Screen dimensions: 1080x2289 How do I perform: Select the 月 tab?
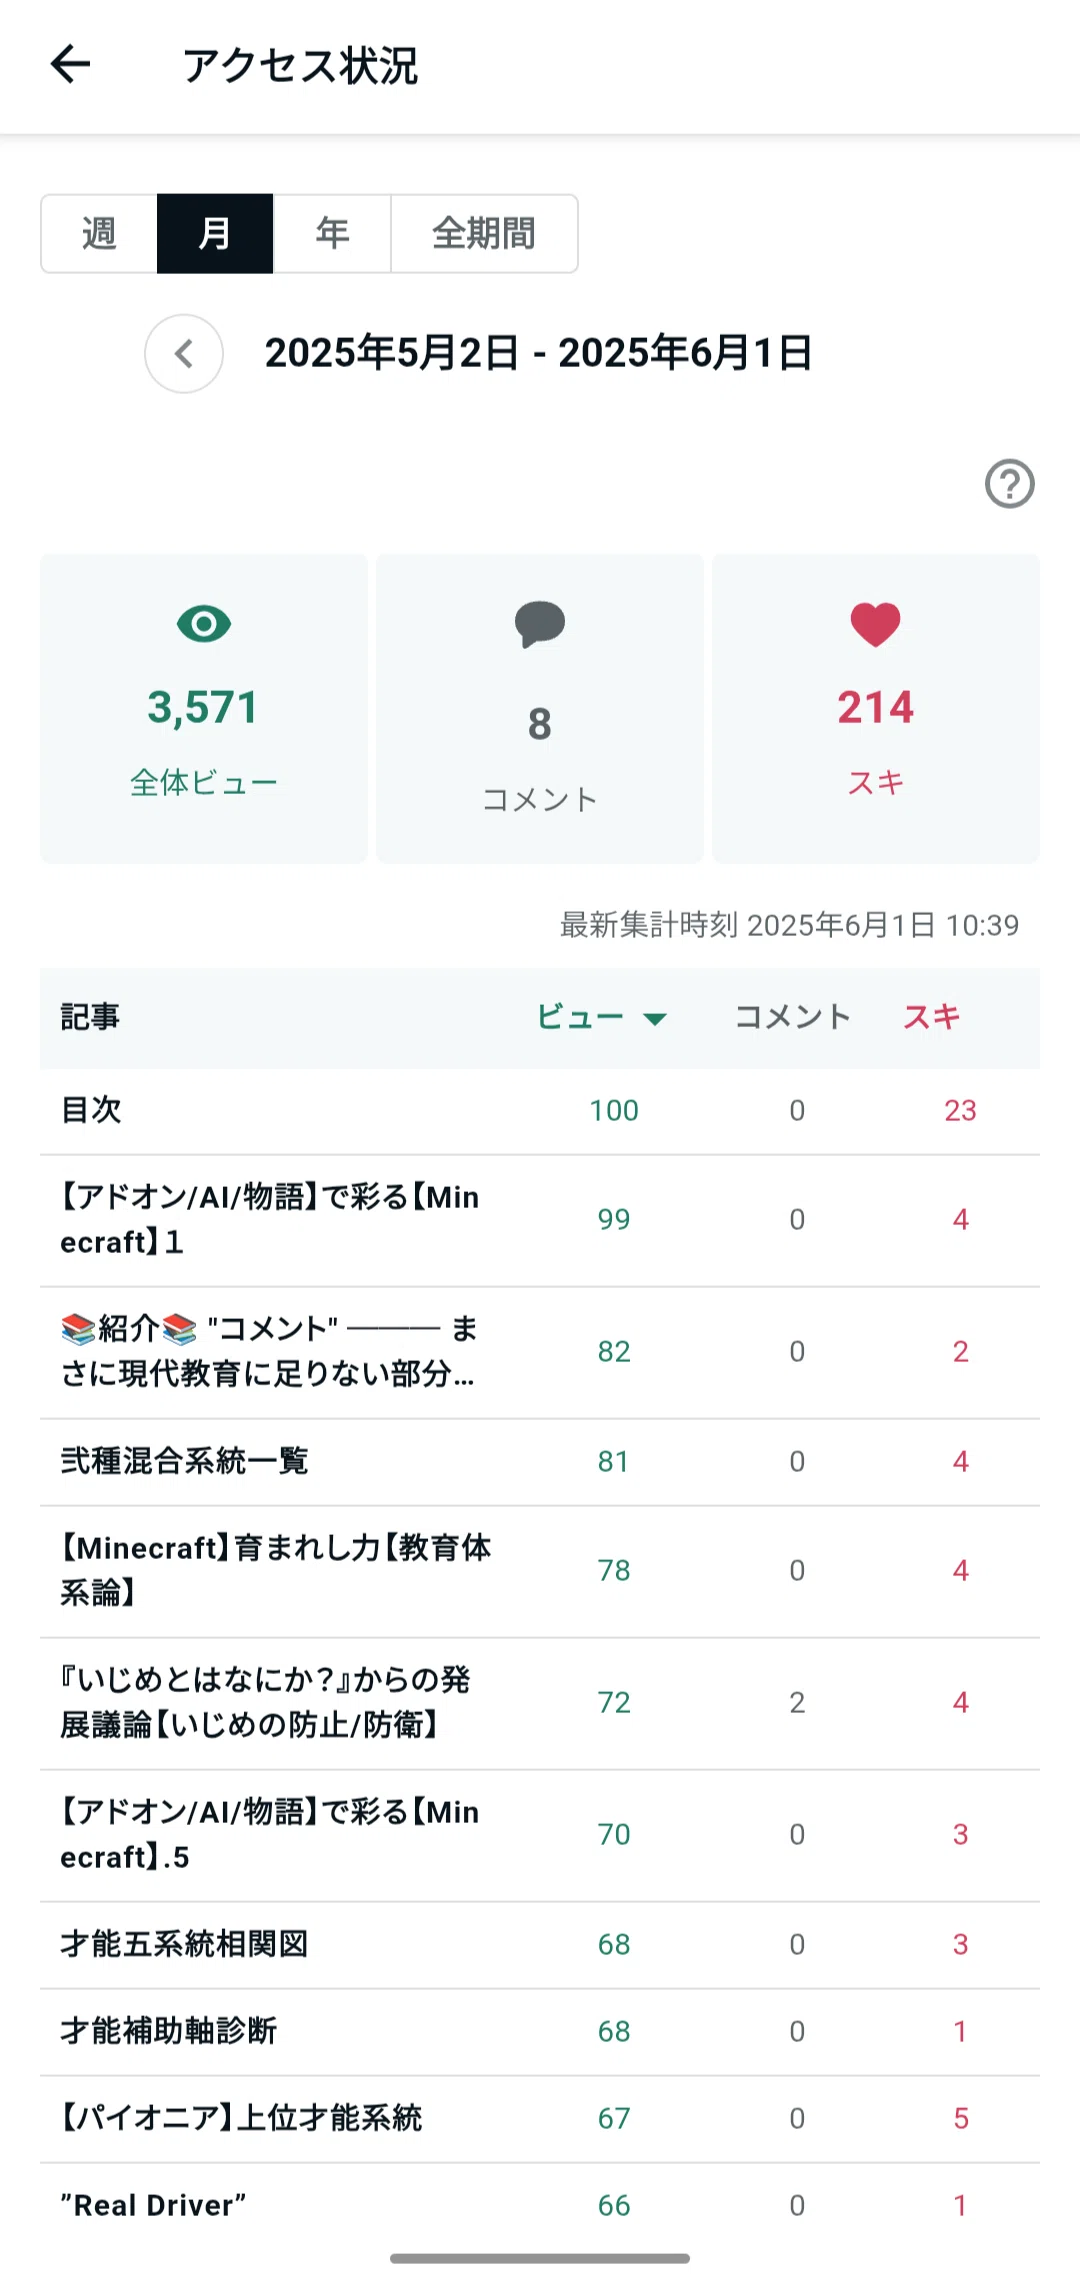pyautogui.click(x=215, y=233)
